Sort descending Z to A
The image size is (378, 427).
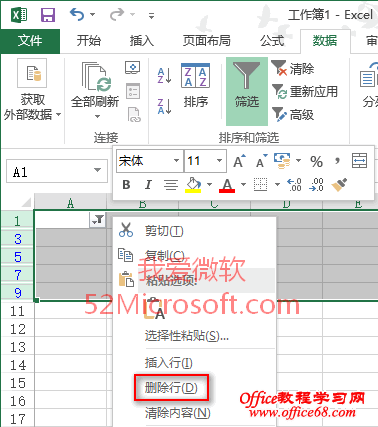164,107
